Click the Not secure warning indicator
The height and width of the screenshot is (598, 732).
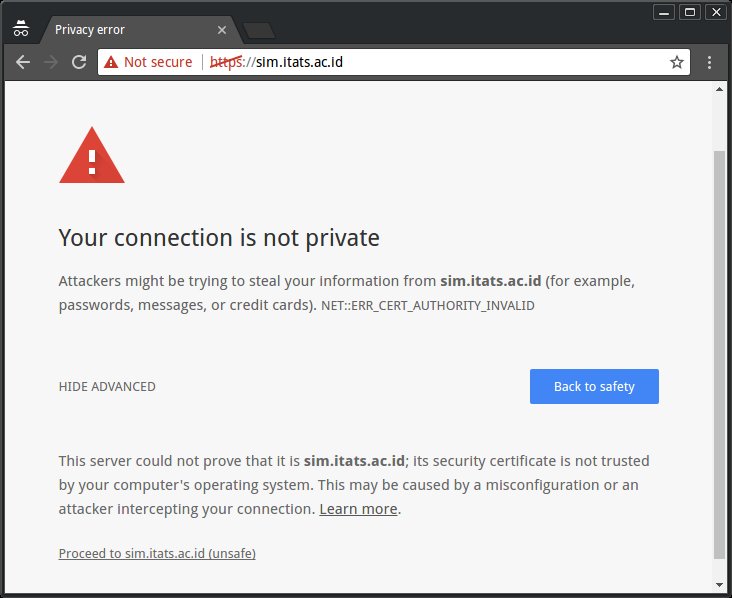pyautogui.click(x=148, y=62)
